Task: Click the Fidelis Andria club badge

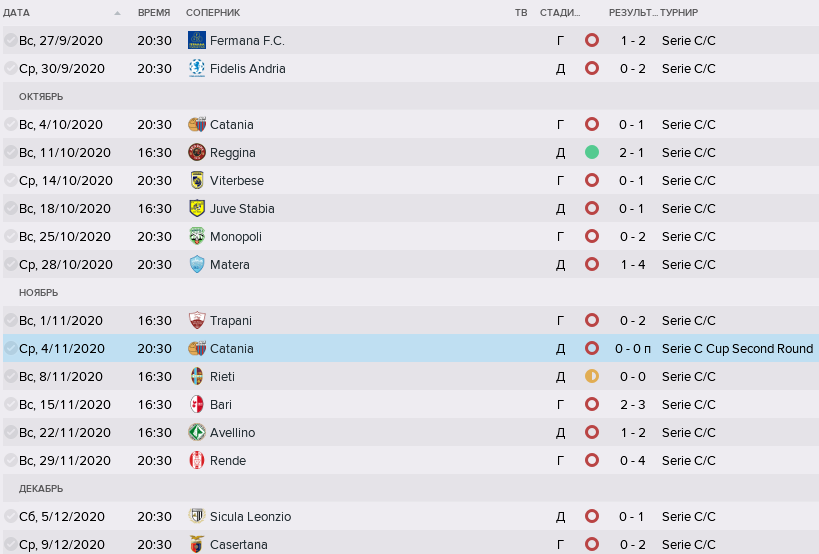Action: 196,69
